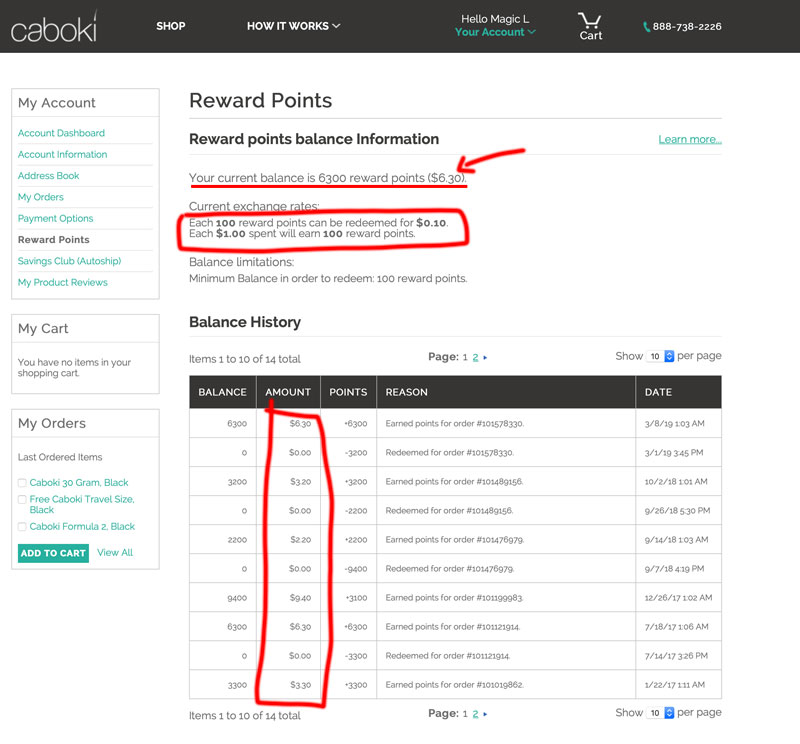Go to next page arrow above the table
Image resolution: width=800 pixels, height=744 pixels.
point(485,358)
